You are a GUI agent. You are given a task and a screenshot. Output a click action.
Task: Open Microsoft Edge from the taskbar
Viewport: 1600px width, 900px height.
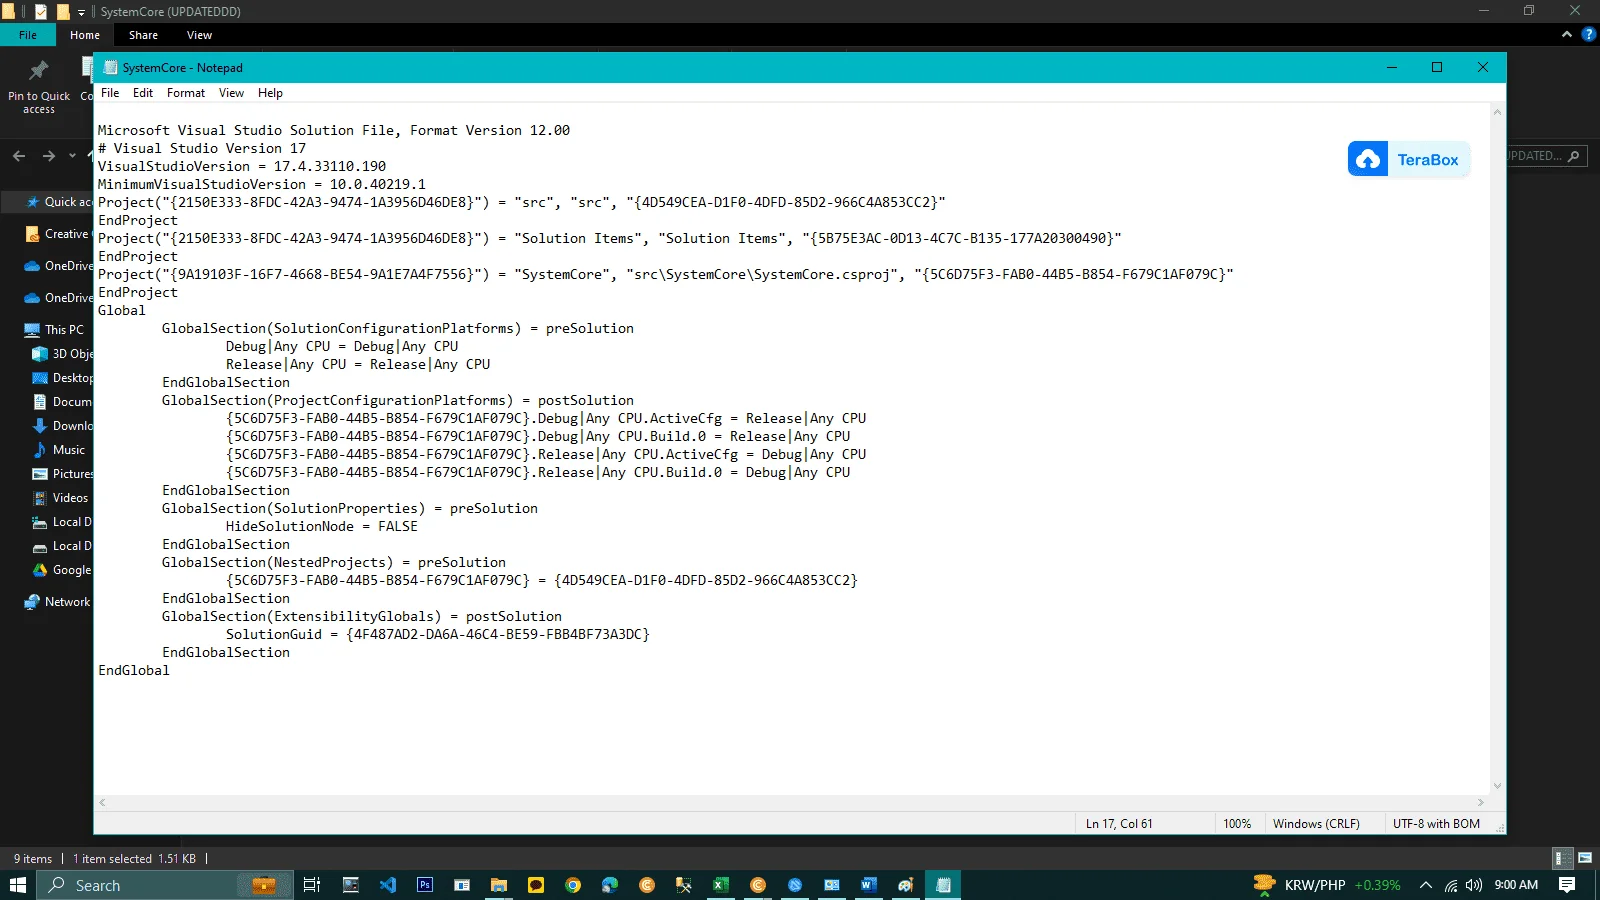[x=610, y=885]
